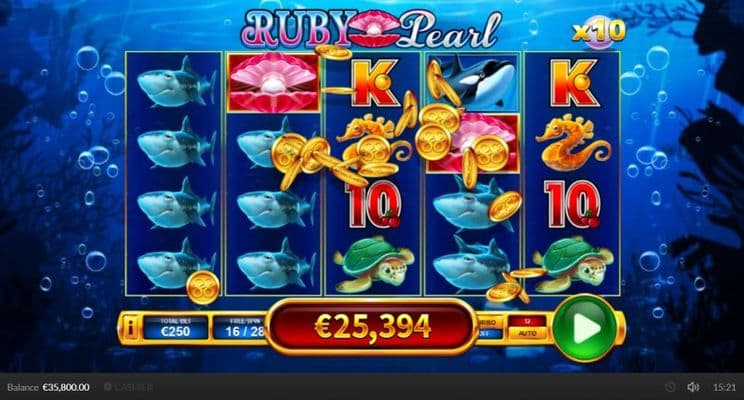Open the history clock icon in bottom bar

[670, 387]
